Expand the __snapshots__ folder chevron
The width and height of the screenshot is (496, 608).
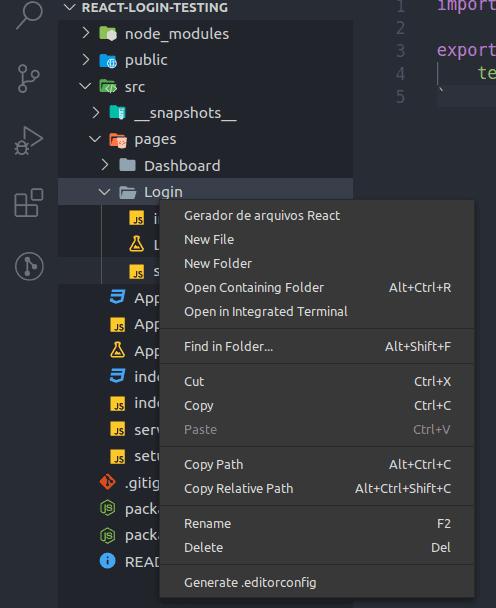(x=95, y=112)
